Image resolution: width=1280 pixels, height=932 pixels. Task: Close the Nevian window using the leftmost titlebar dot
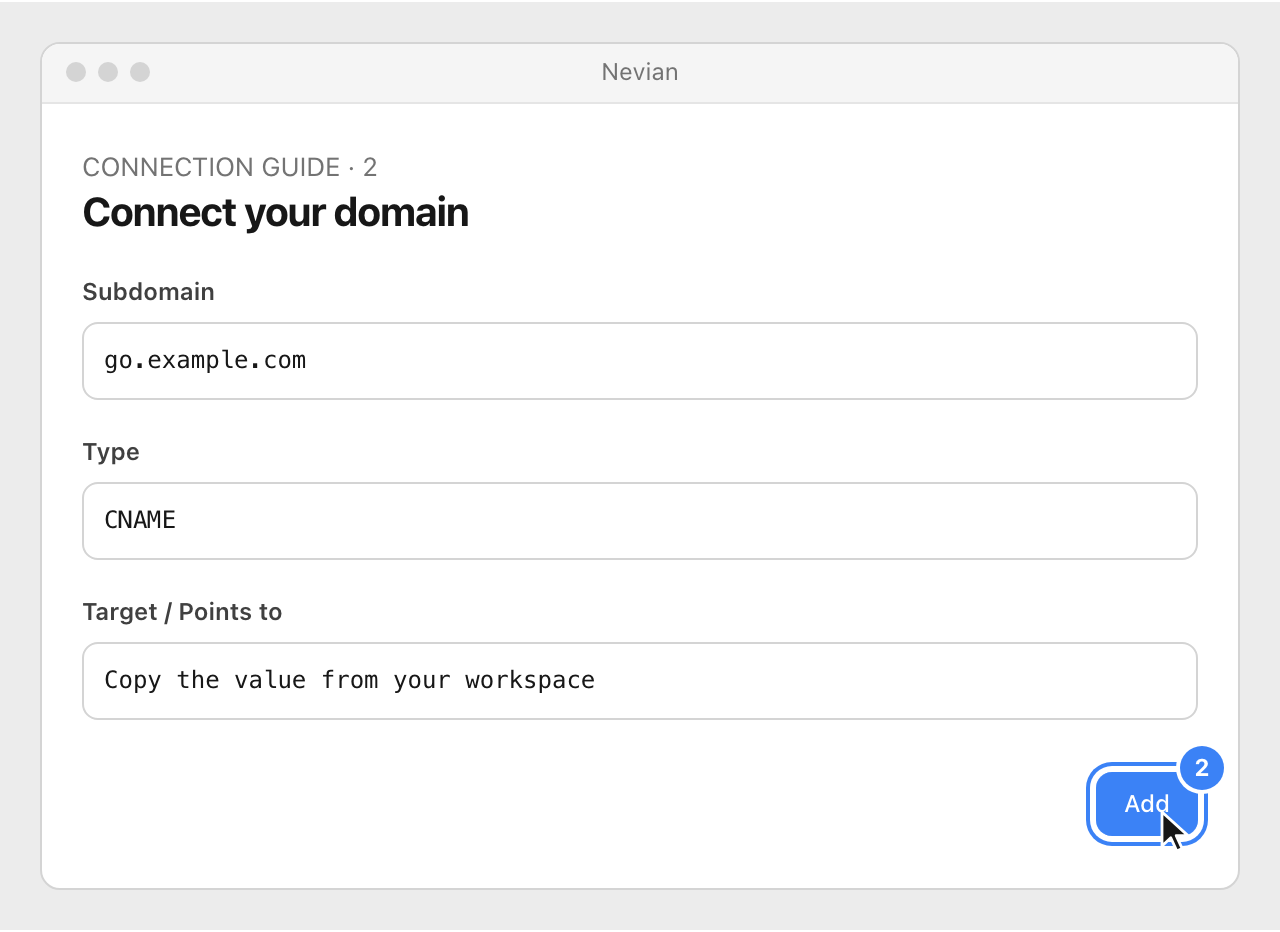point(76,72)
